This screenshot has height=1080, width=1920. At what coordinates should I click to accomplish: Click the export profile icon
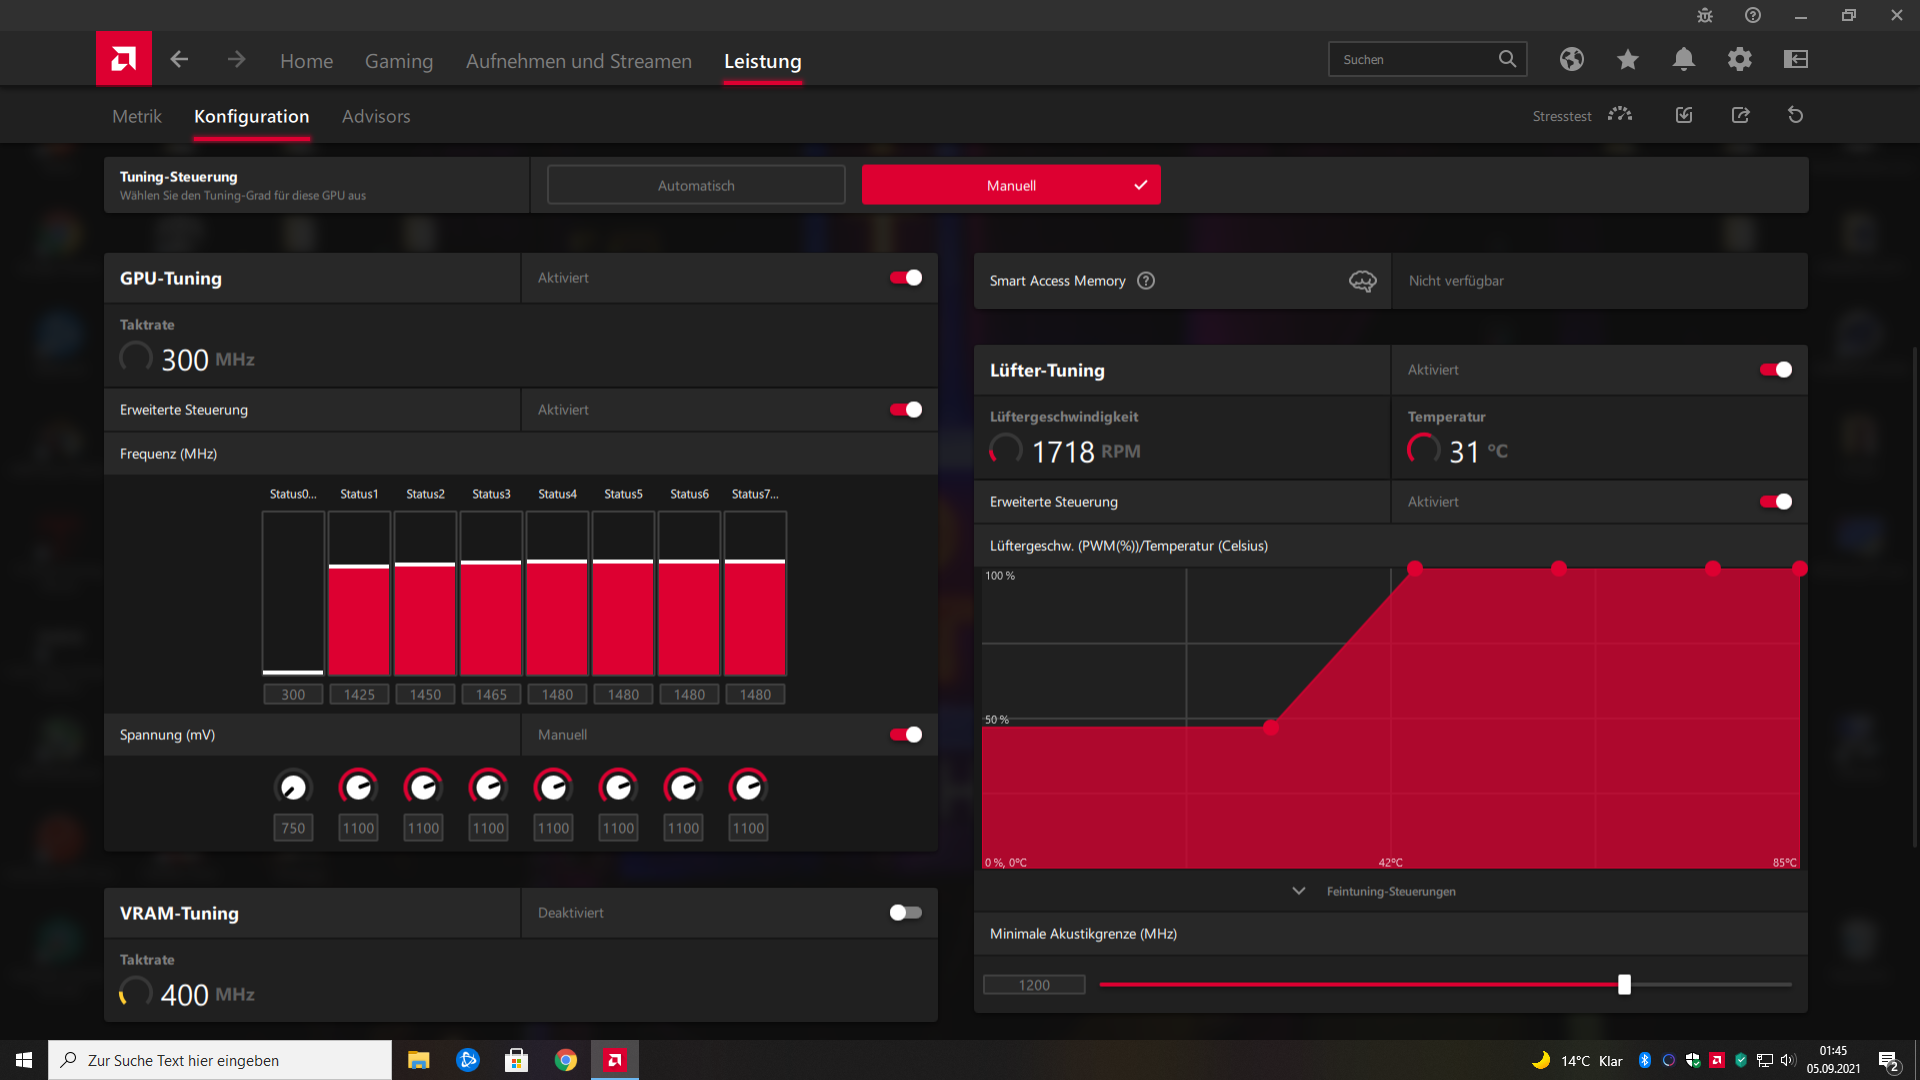(1740, 115)
